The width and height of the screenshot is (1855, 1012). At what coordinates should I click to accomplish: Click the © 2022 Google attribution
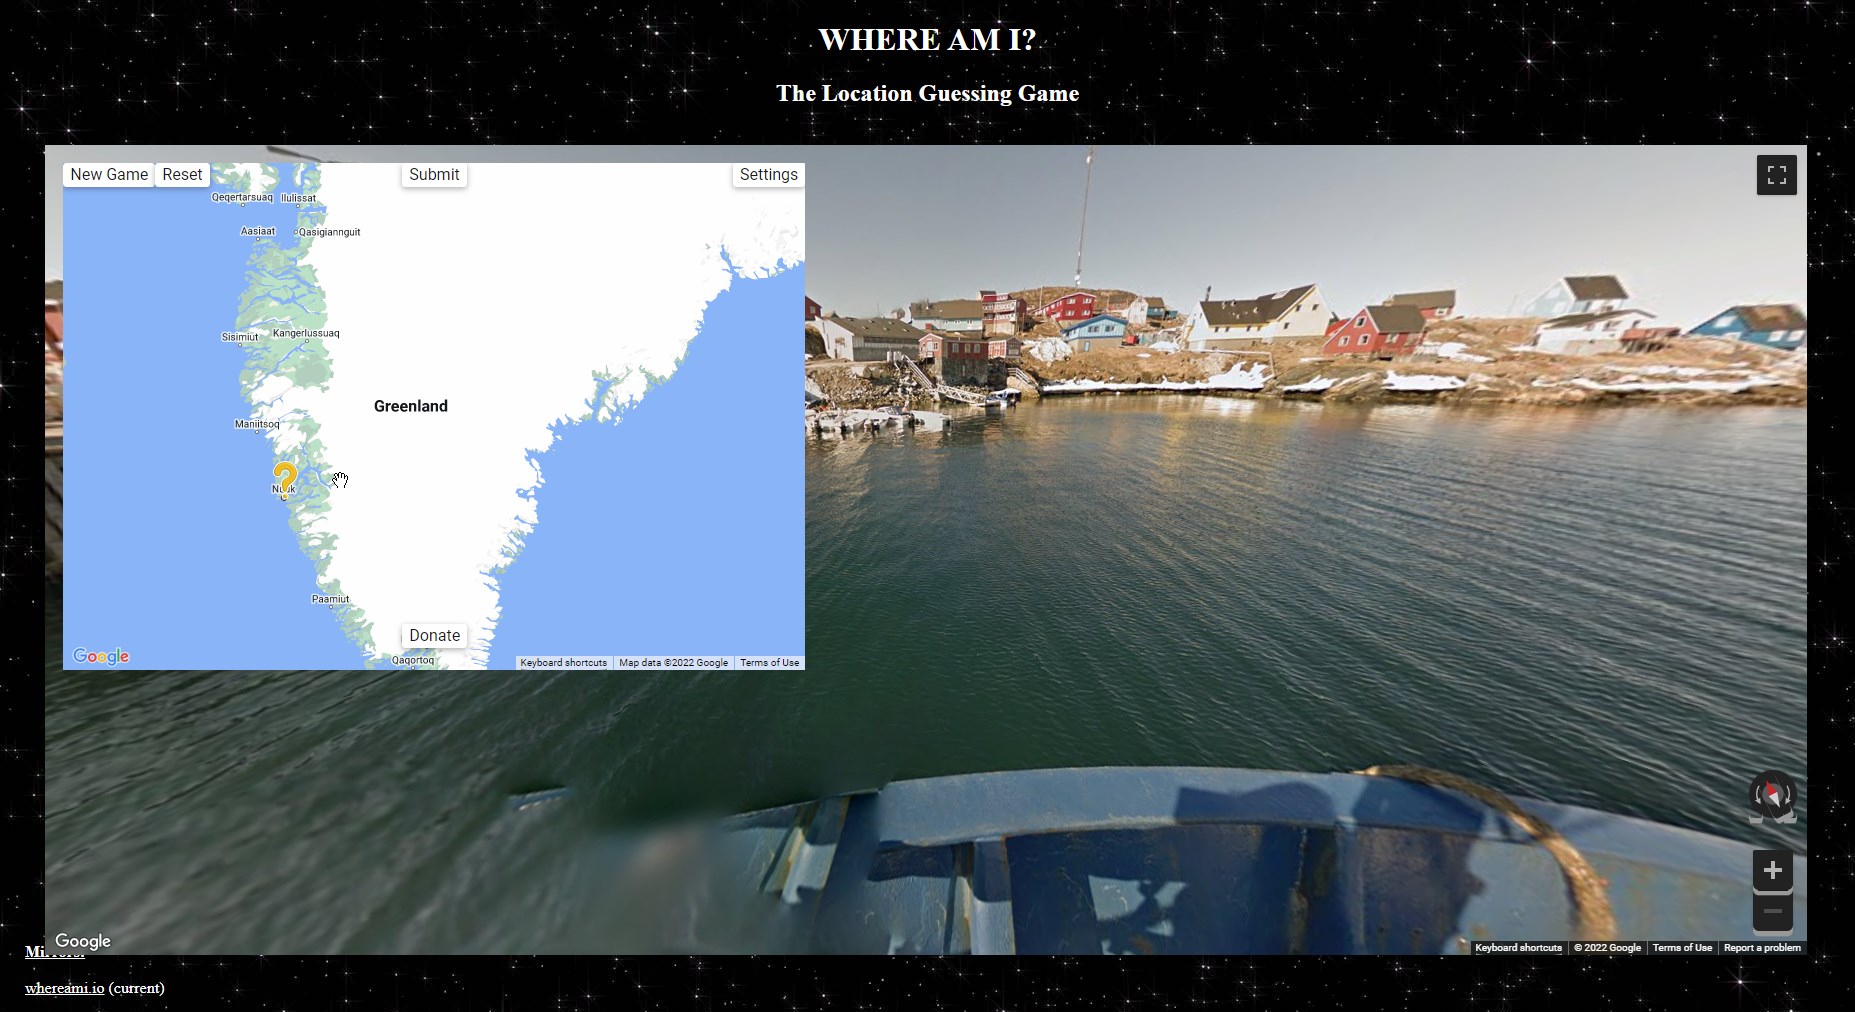click(1607, 947)
